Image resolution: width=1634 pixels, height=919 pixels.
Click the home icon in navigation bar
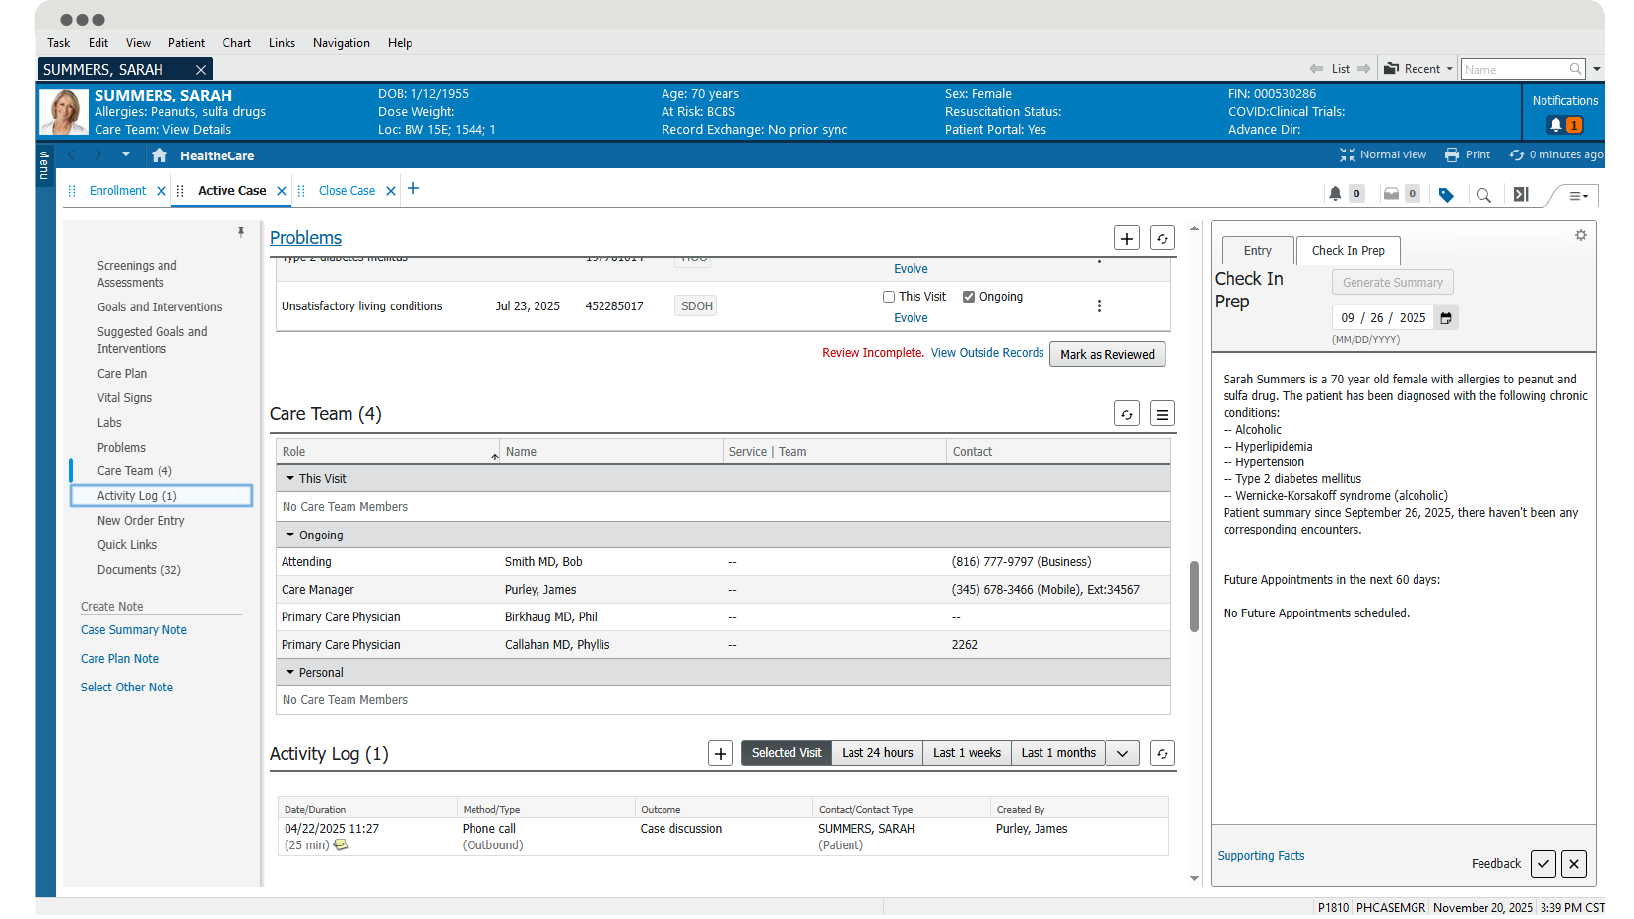(159, 155)
